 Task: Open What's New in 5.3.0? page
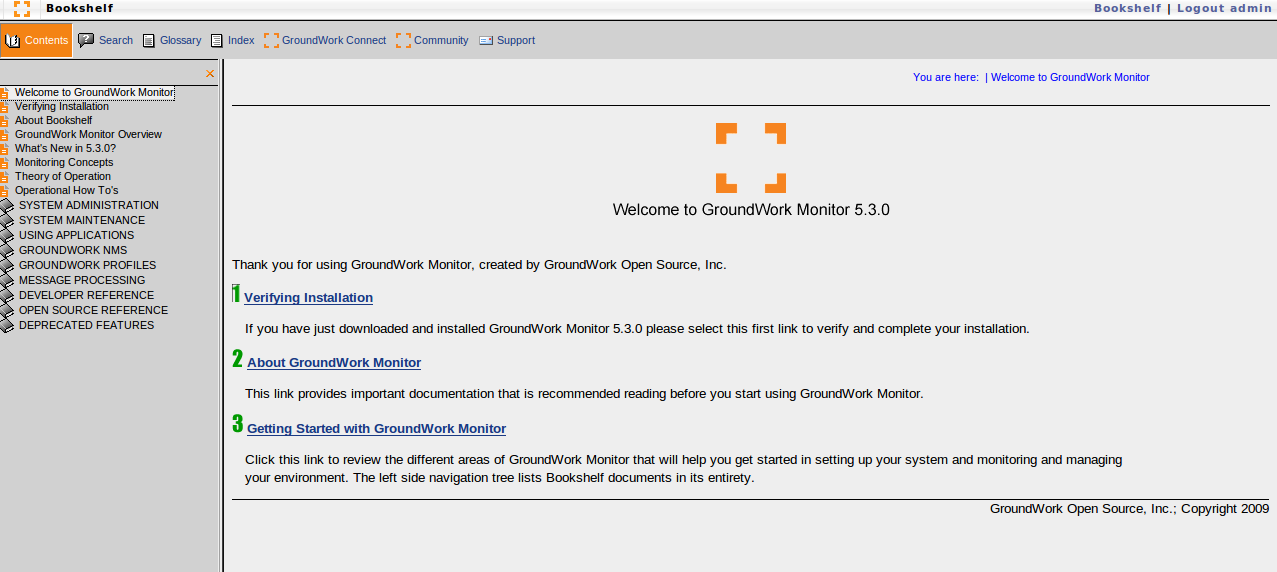point(65,148)
